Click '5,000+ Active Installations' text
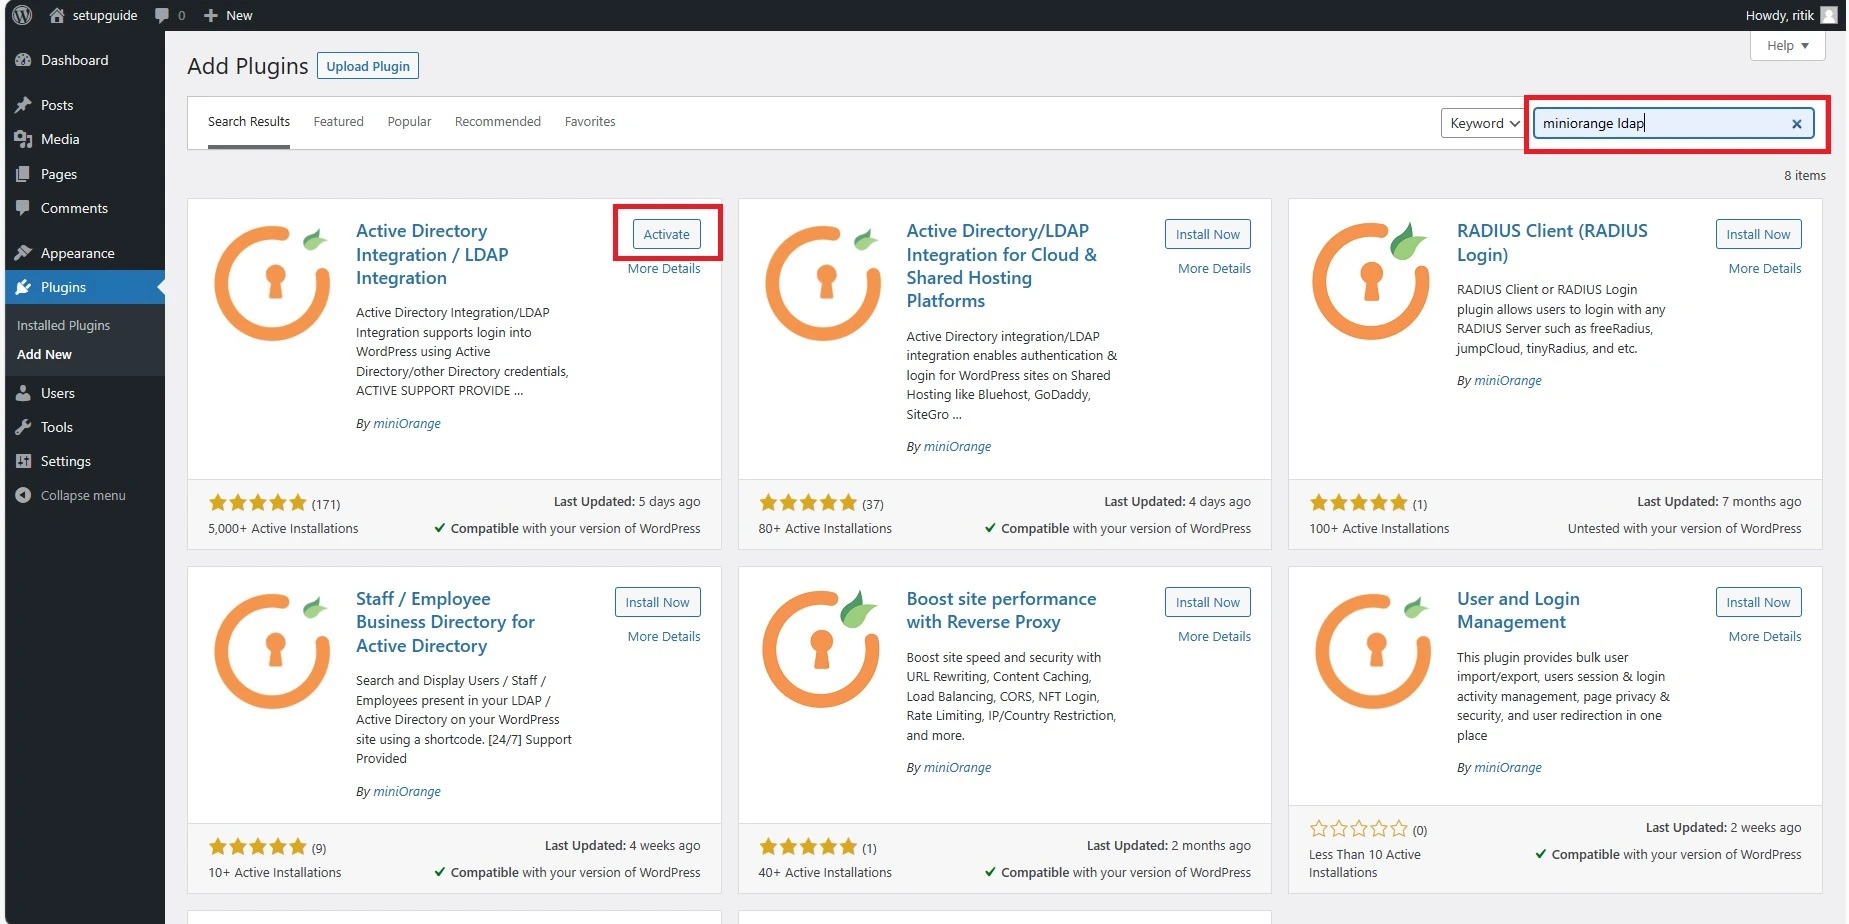The image size is (1849, 924). [283, 528]
